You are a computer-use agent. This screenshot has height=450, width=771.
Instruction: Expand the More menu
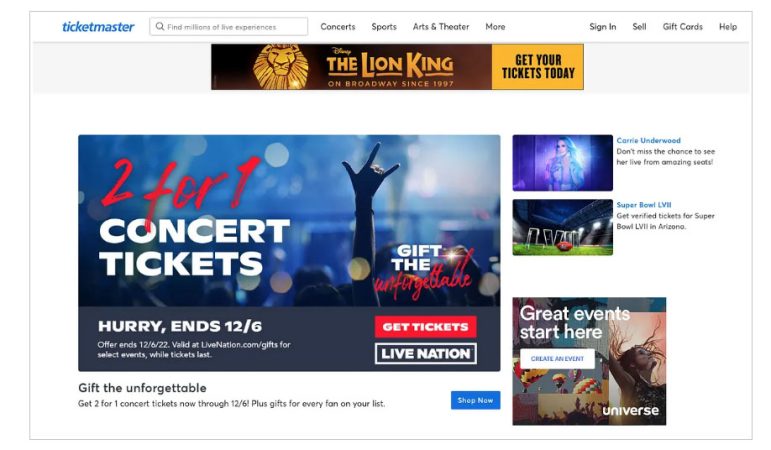[x=495, y=27]
